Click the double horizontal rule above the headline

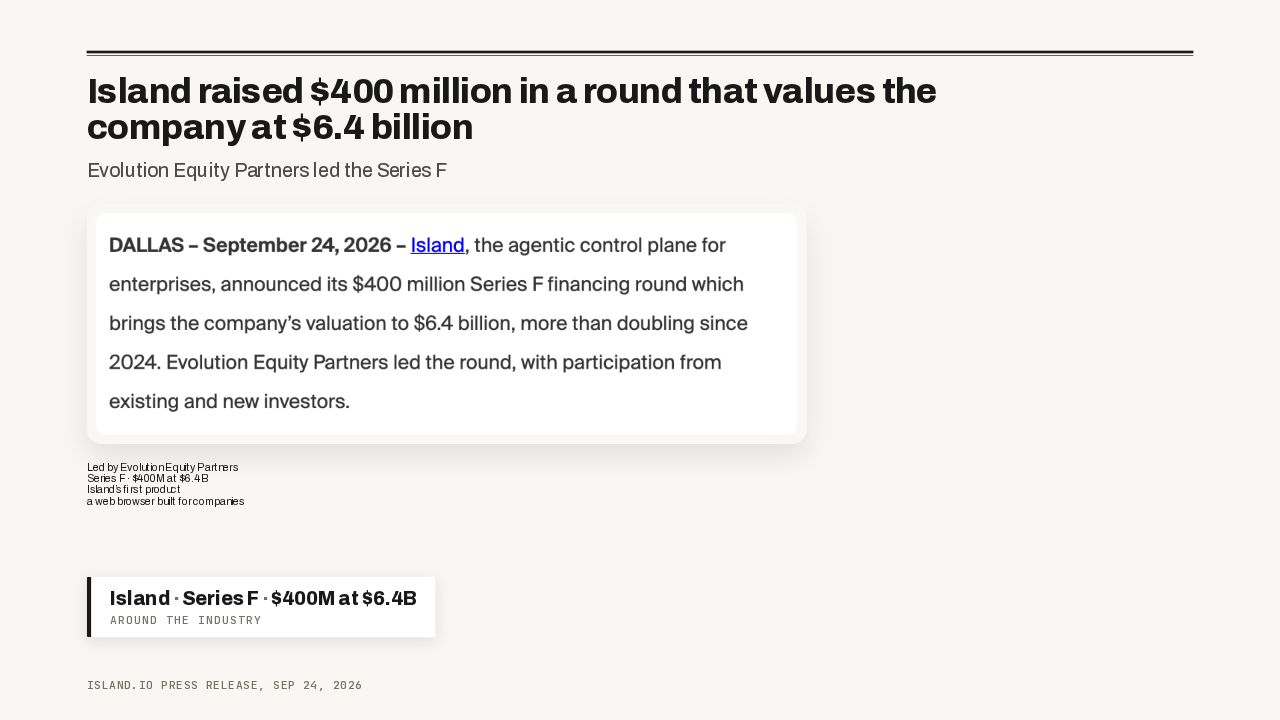point(640,53)
